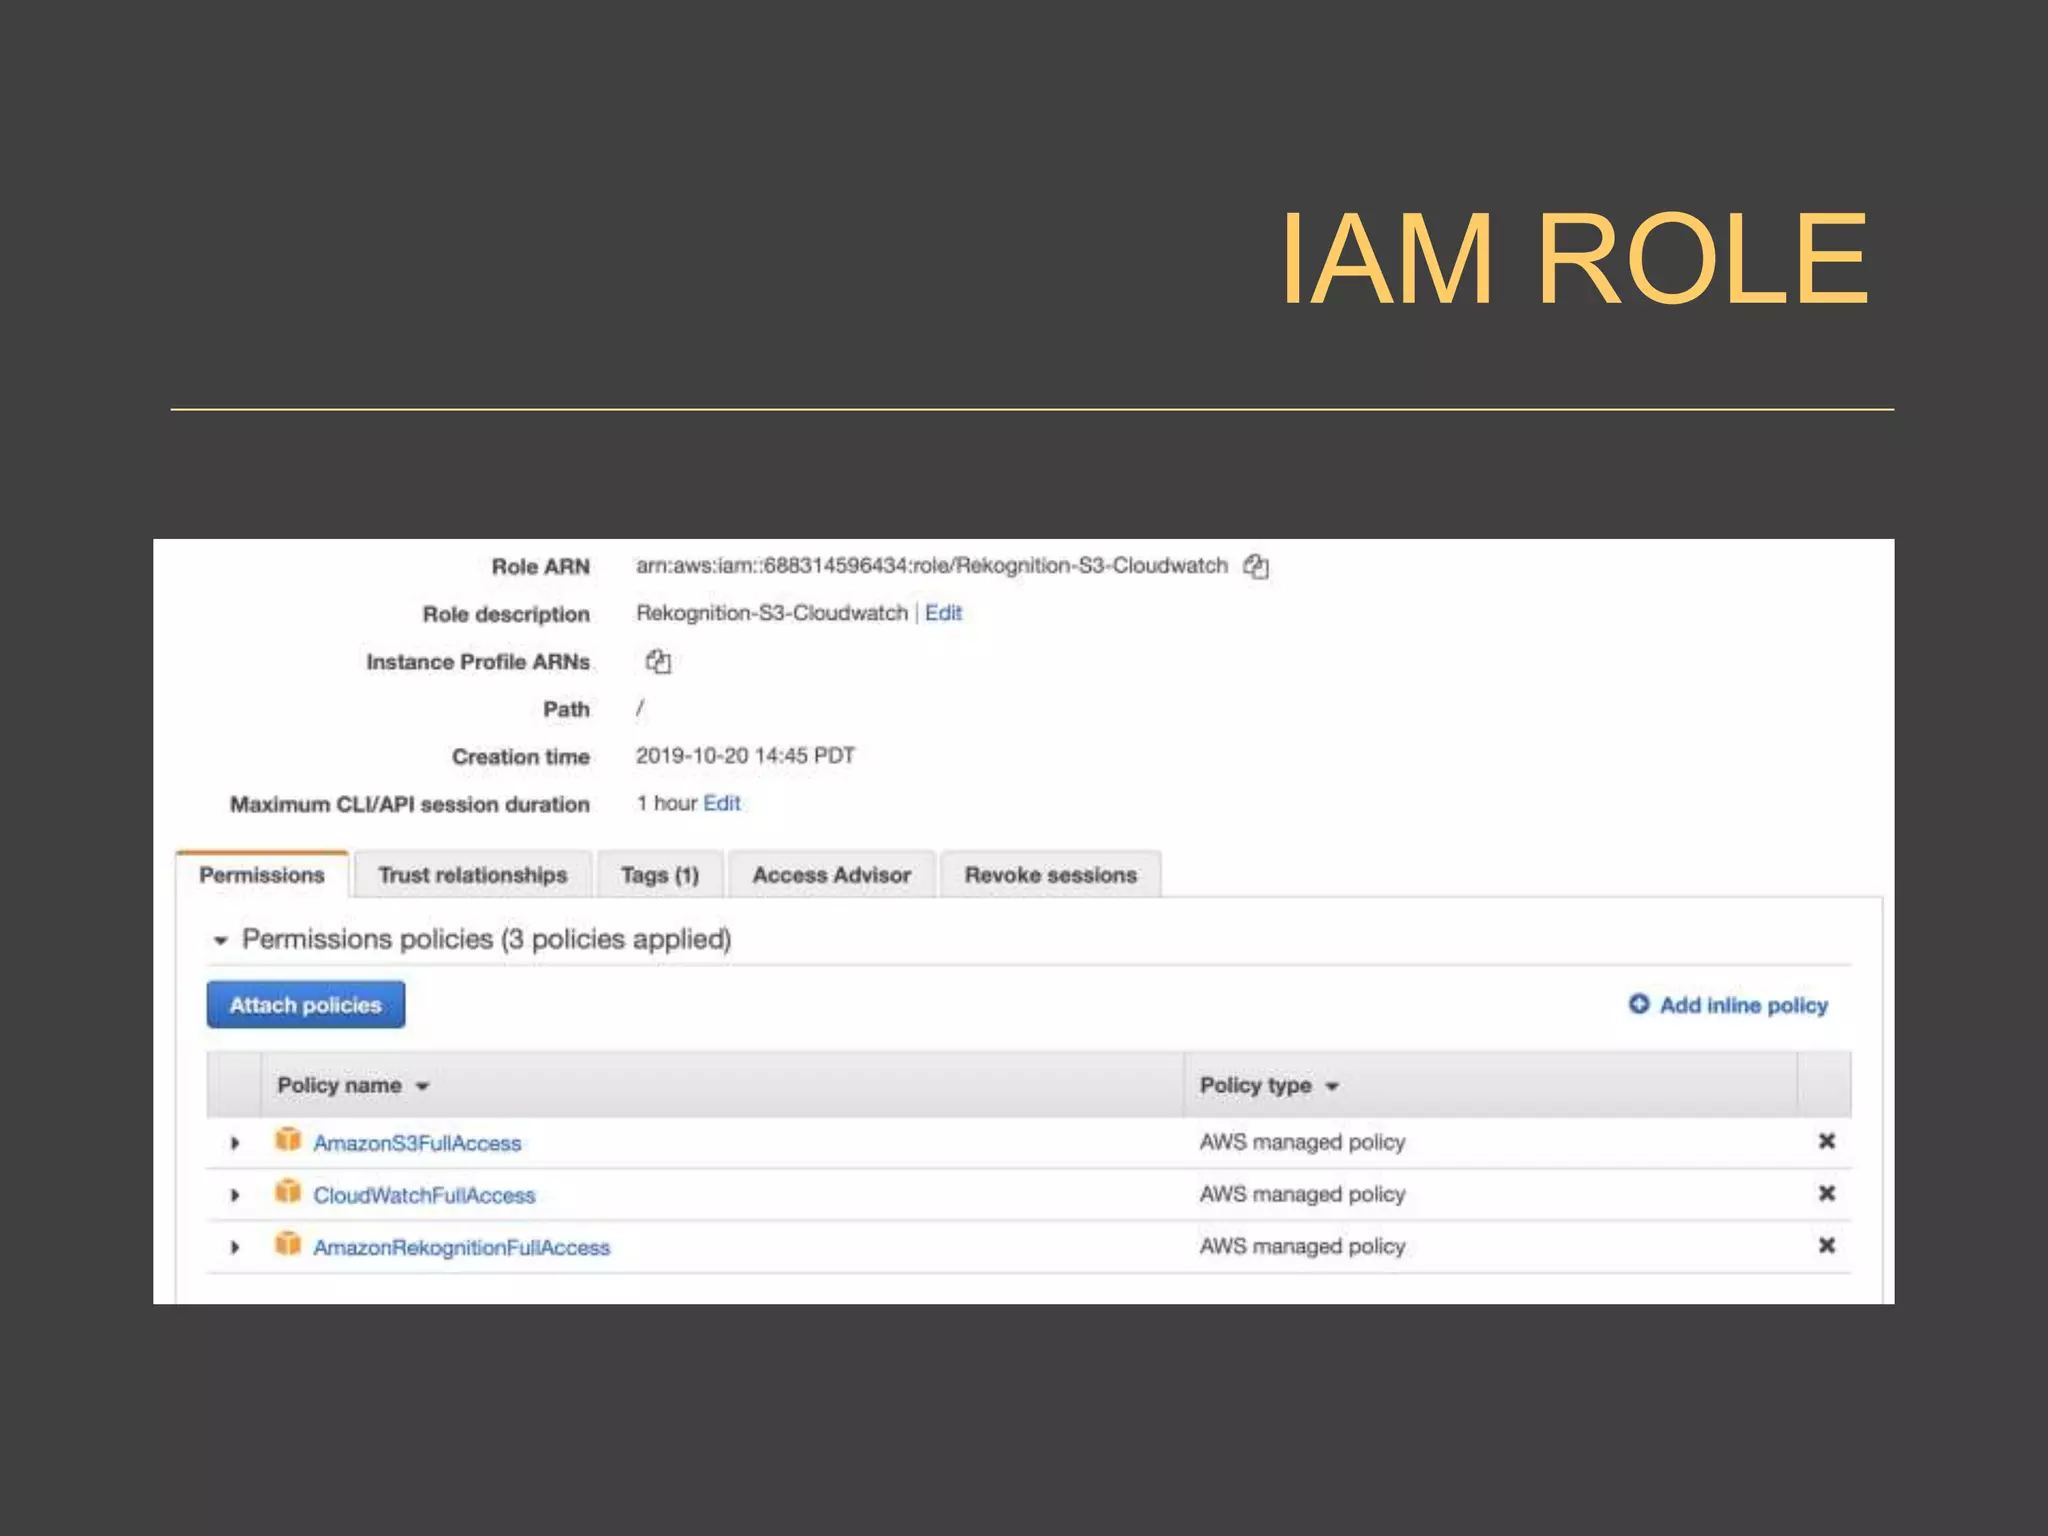Expand the CloudWatchFullAccess policy row
This screenshot has width=2048, height=1536.
click(235, 1194)
